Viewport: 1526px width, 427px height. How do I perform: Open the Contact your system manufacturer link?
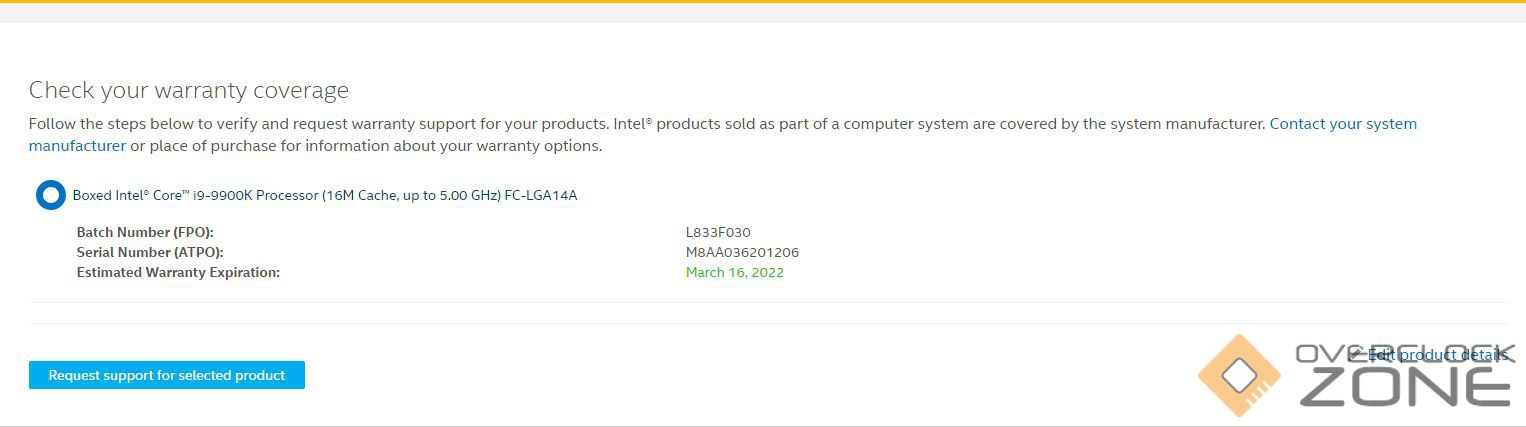[1342, 124]
